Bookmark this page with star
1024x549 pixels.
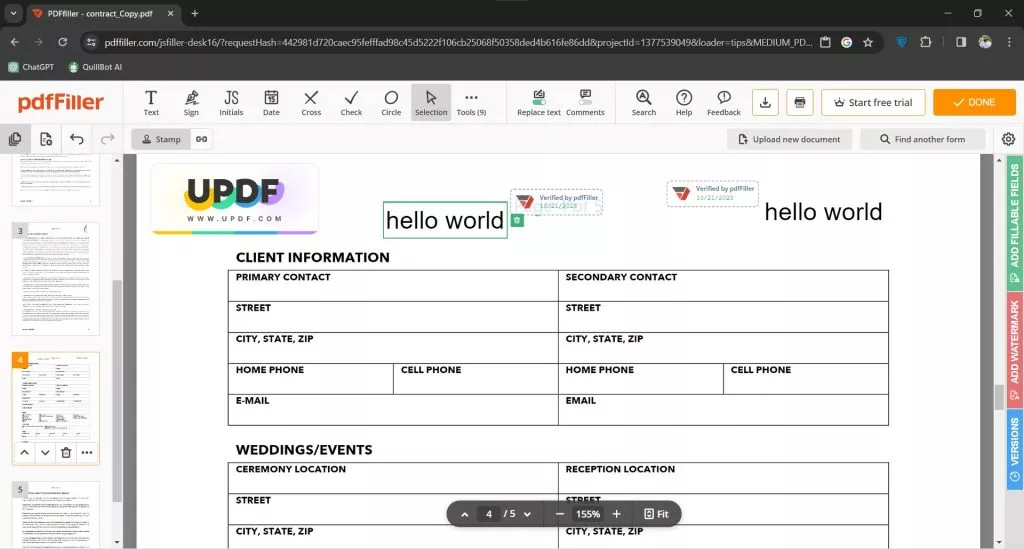click(x=868, y=42)
